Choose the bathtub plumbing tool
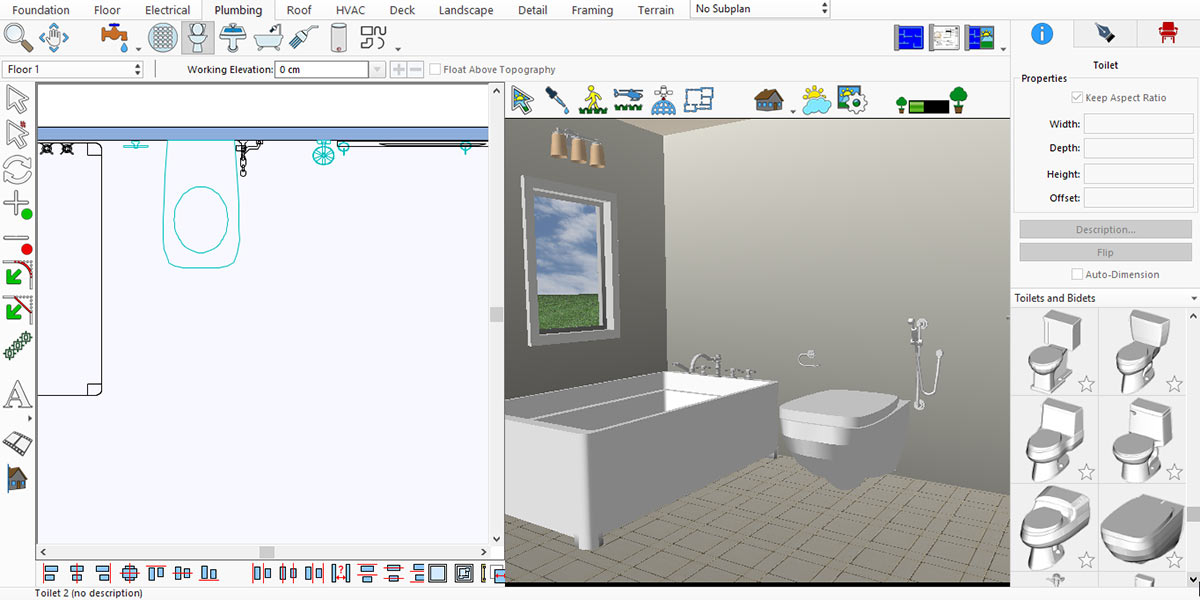Image resolution: width=1200 pixels, height=605 pixels. pos(268,39)
